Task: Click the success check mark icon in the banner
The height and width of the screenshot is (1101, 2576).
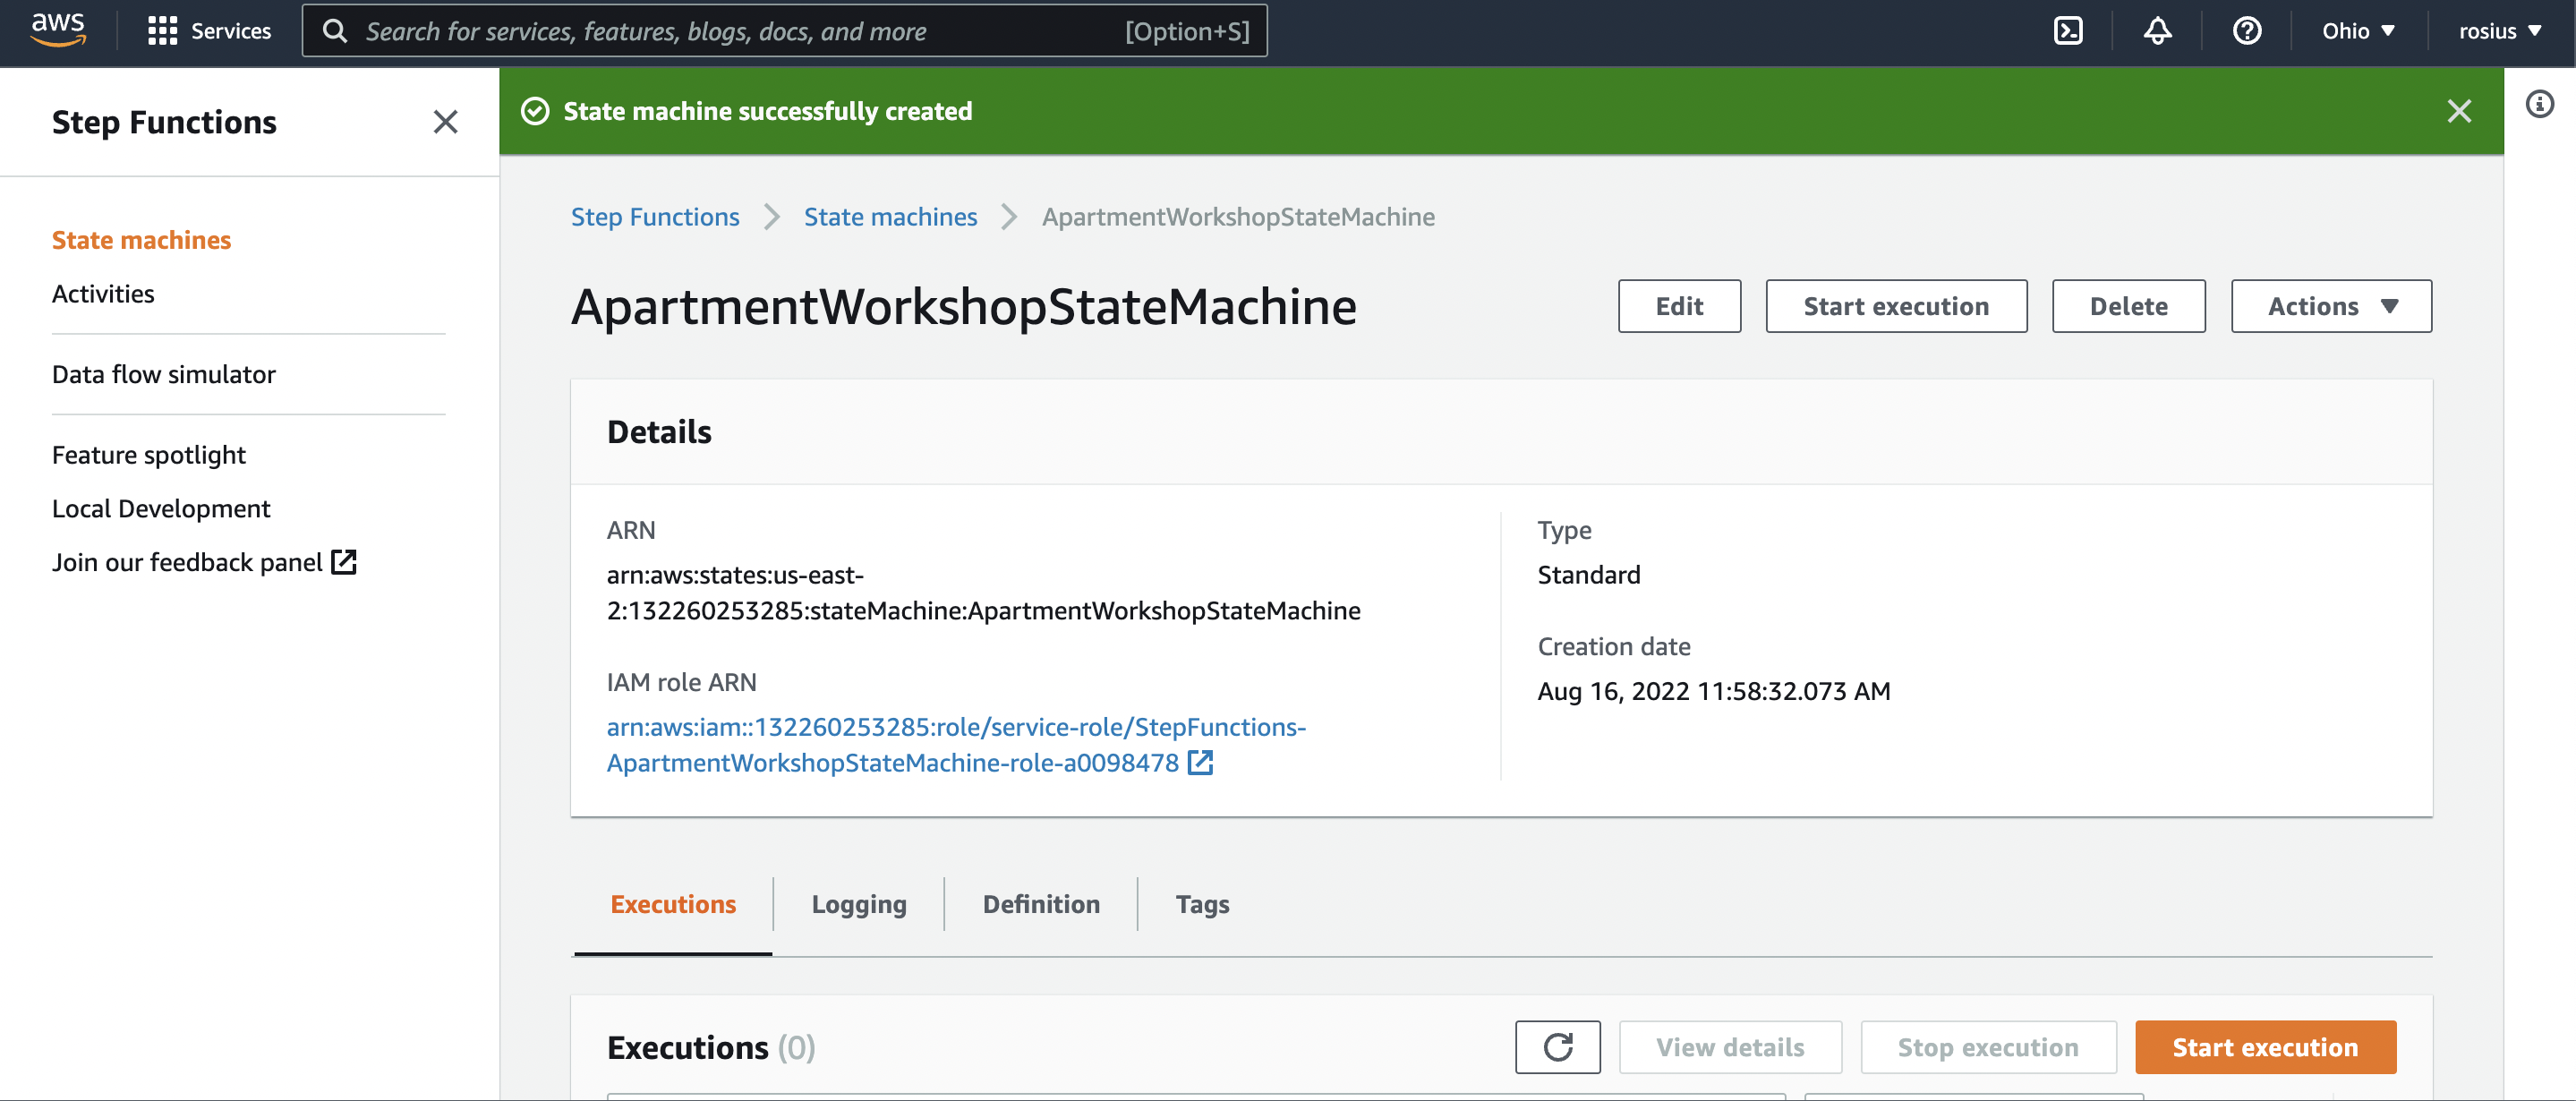Action: (535, 111)
